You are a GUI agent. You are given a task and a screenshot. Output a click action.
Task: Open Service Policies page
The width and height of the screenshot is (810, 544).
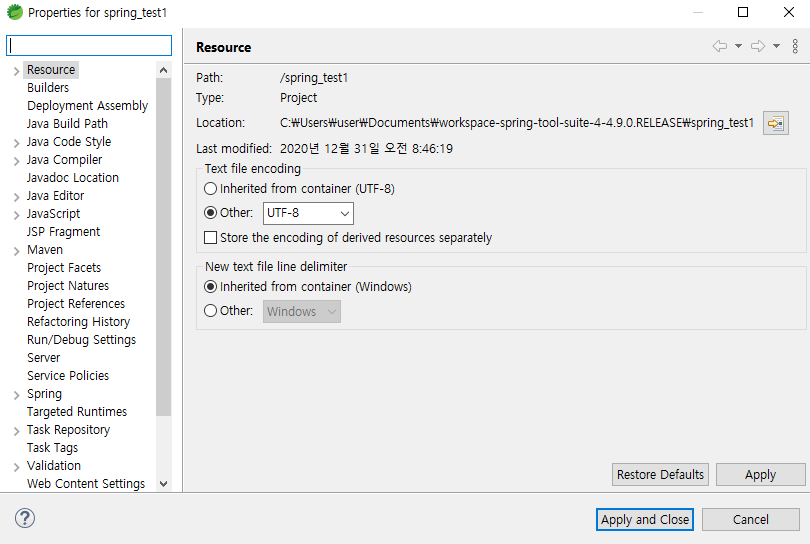tap(68, 376)
